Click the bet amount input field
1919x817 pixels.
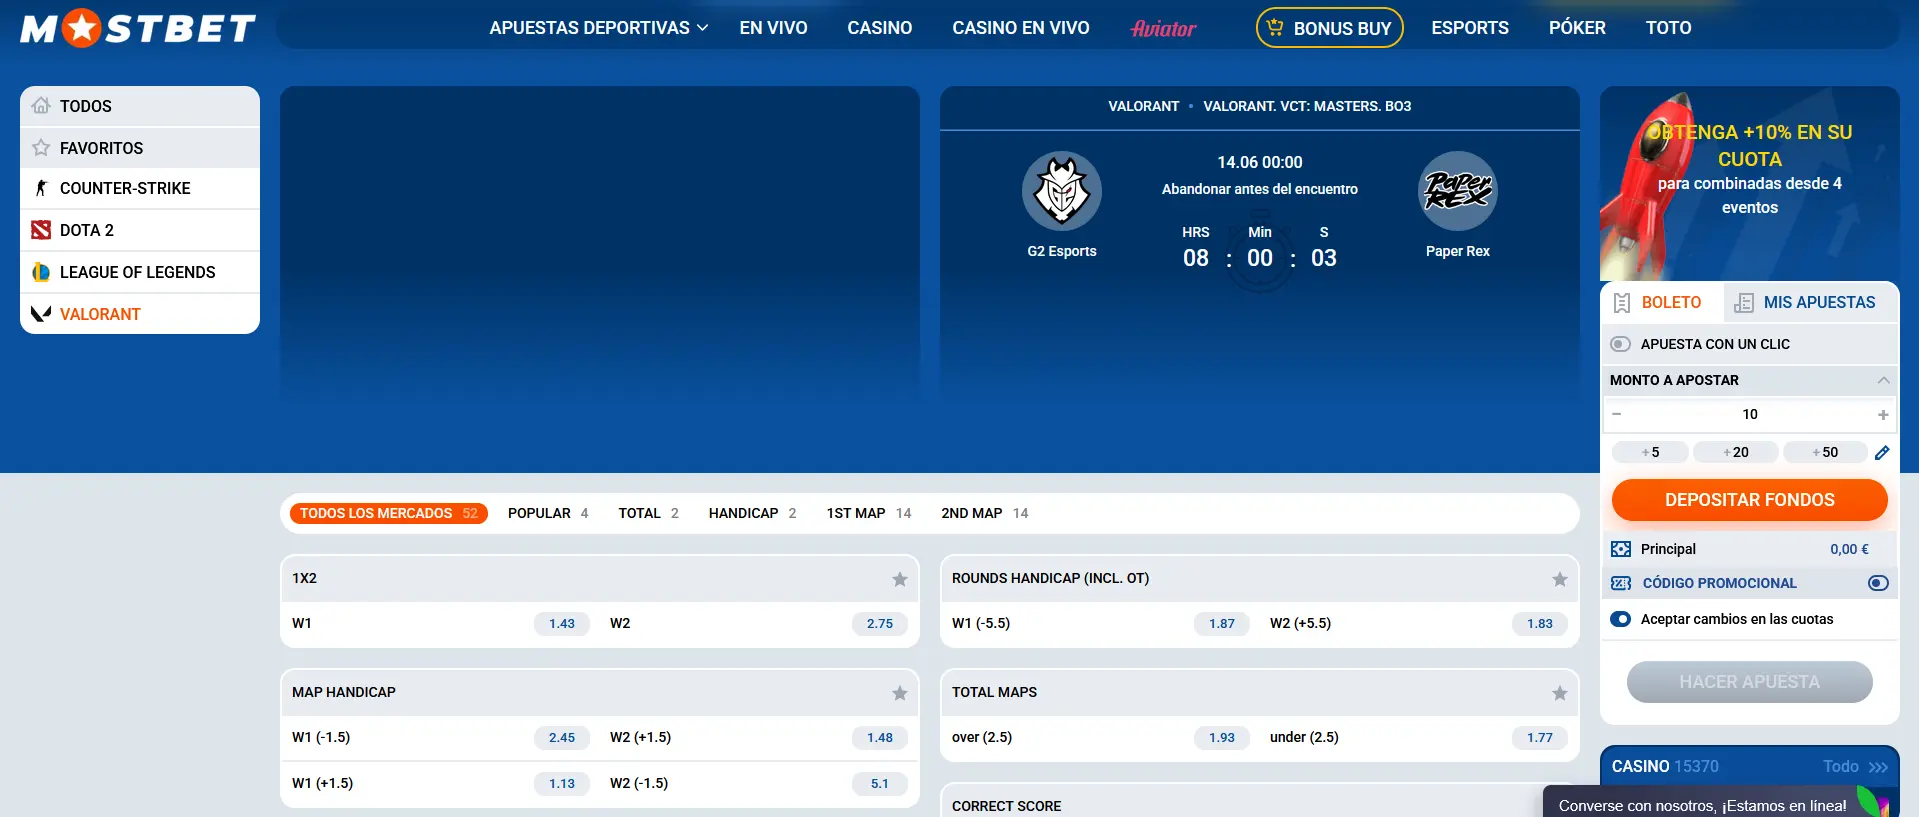tap(1750, 414)
